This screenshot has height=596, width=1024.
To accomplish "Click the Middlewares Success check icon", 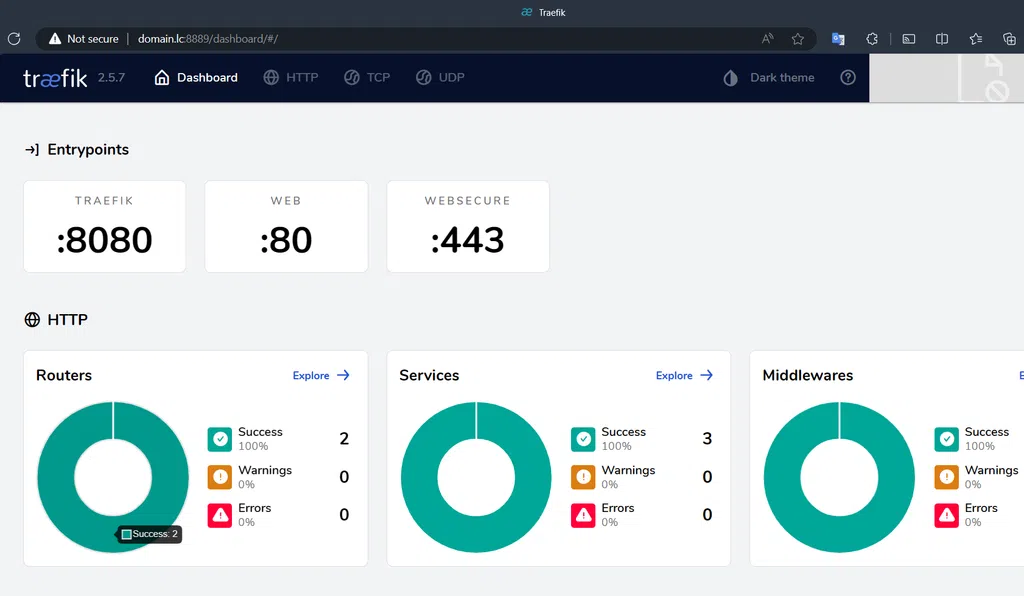I will pos(946,439).
